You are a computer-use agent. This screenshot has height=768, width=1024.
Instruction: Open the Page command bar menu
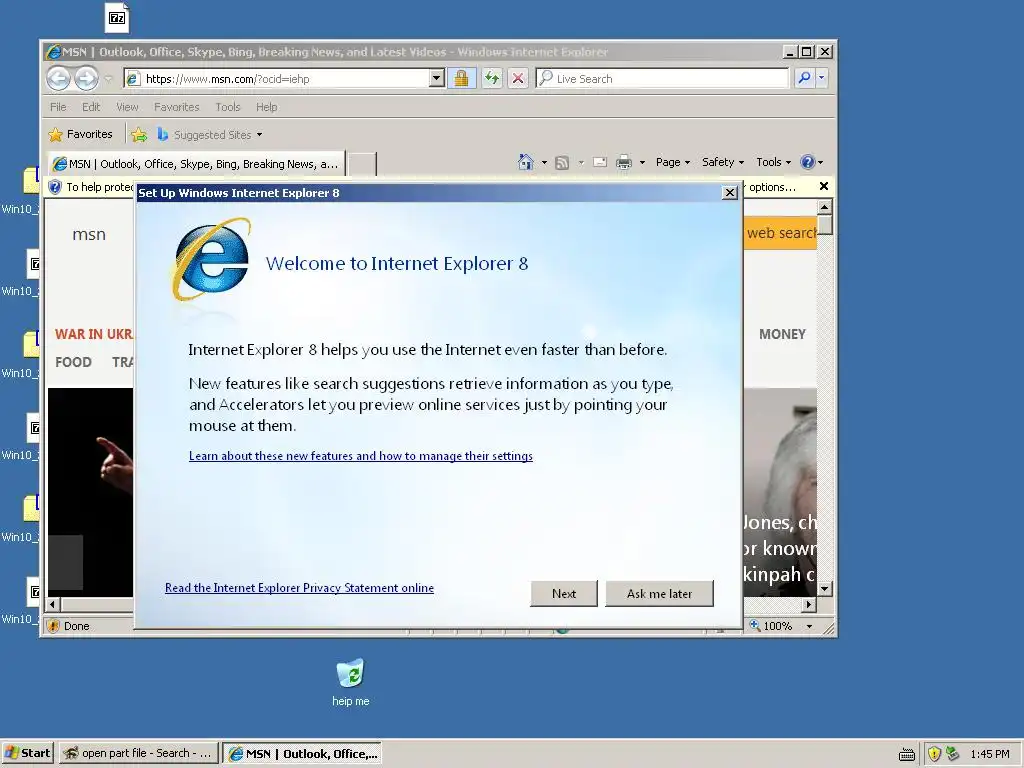[x=673, y=162]
